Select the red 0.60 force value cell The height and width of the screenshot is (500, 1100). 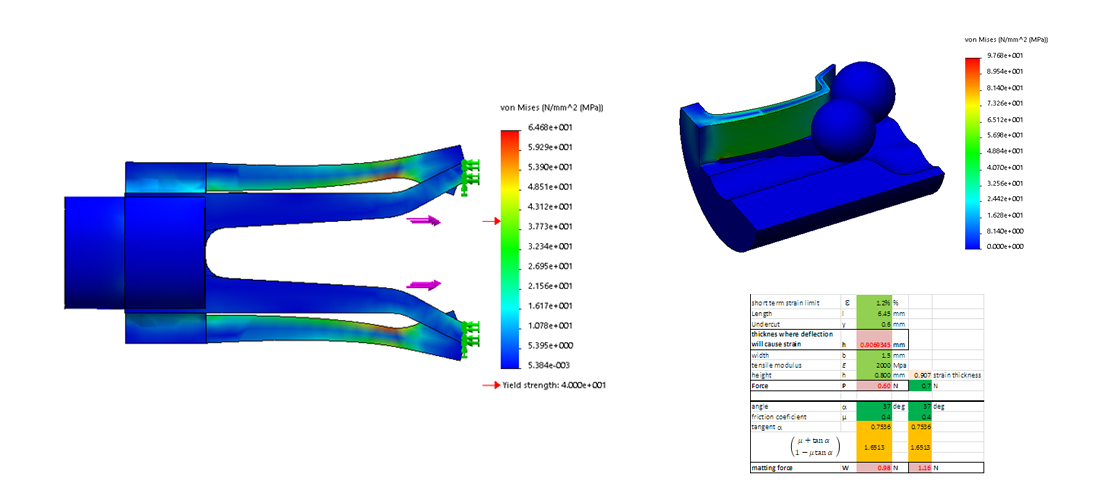tap(874, 386)
